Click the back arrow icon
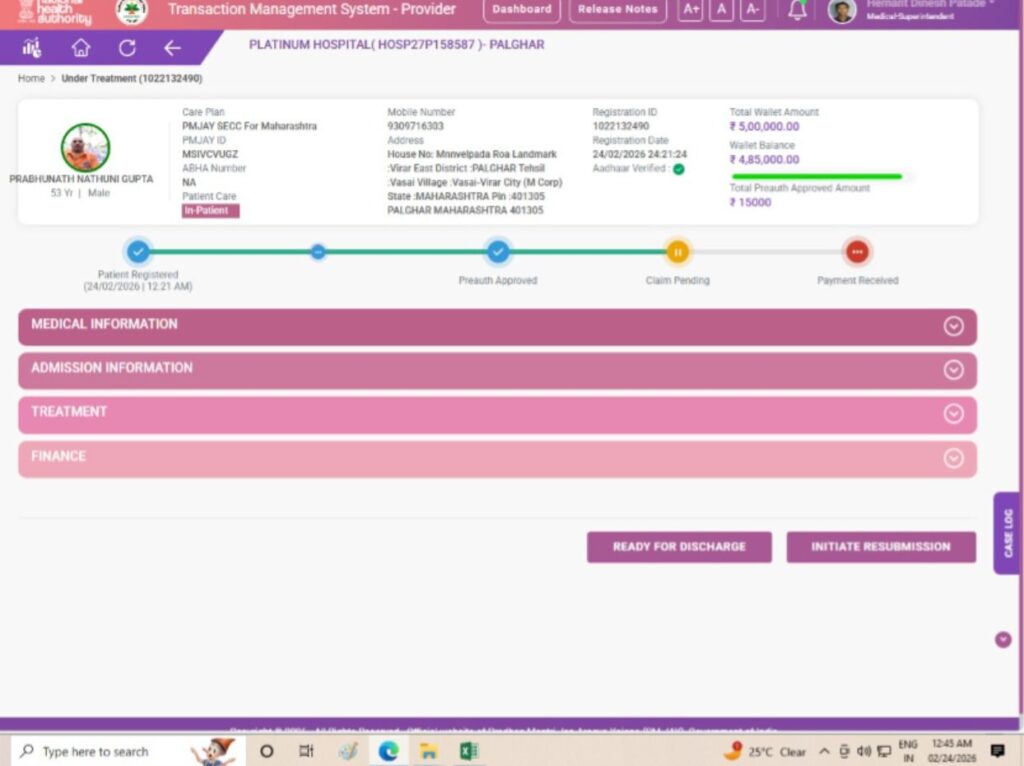Viewport: 1024px width, 766px height. click(172, 48)
